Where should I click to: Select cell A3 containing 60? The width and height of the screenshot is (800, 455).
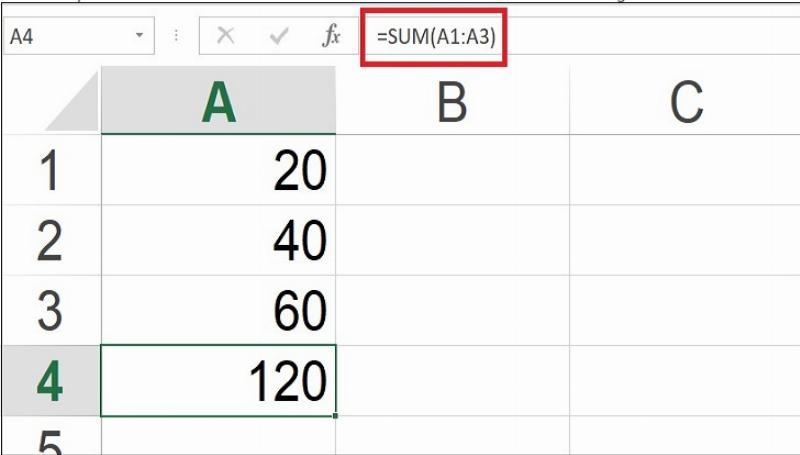(218, 310)
